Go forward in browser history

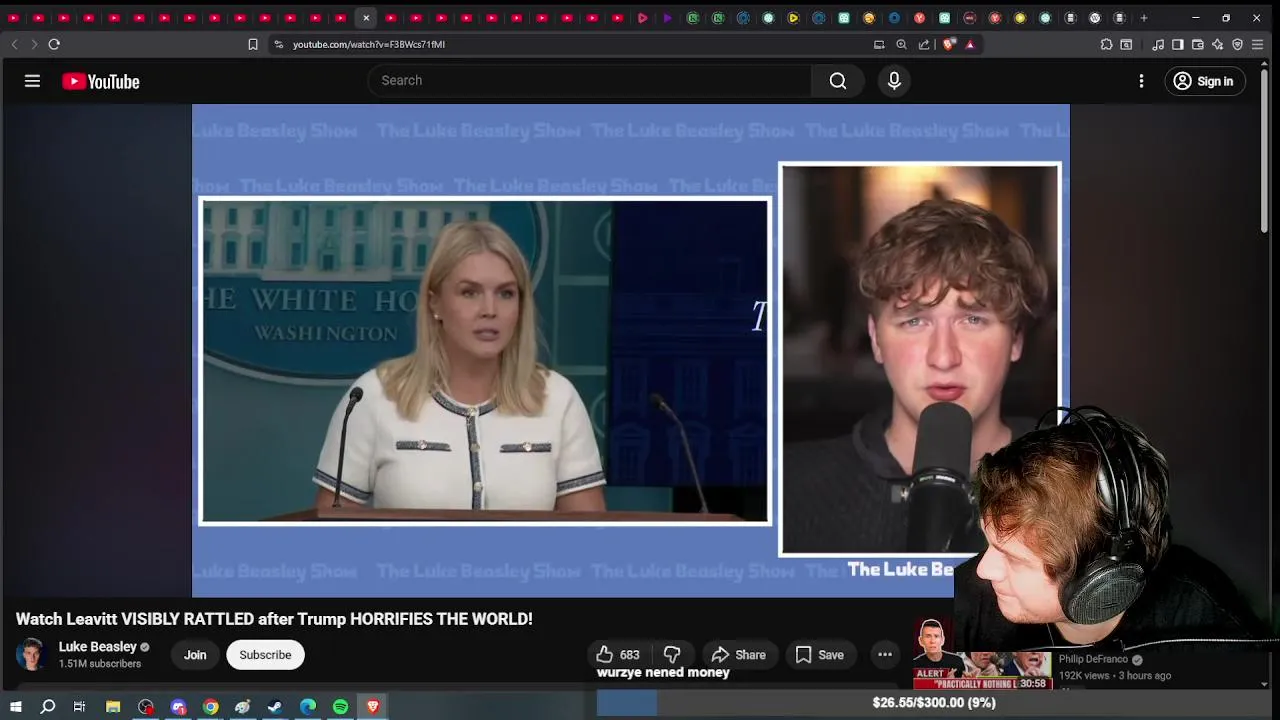click(33, 44)
